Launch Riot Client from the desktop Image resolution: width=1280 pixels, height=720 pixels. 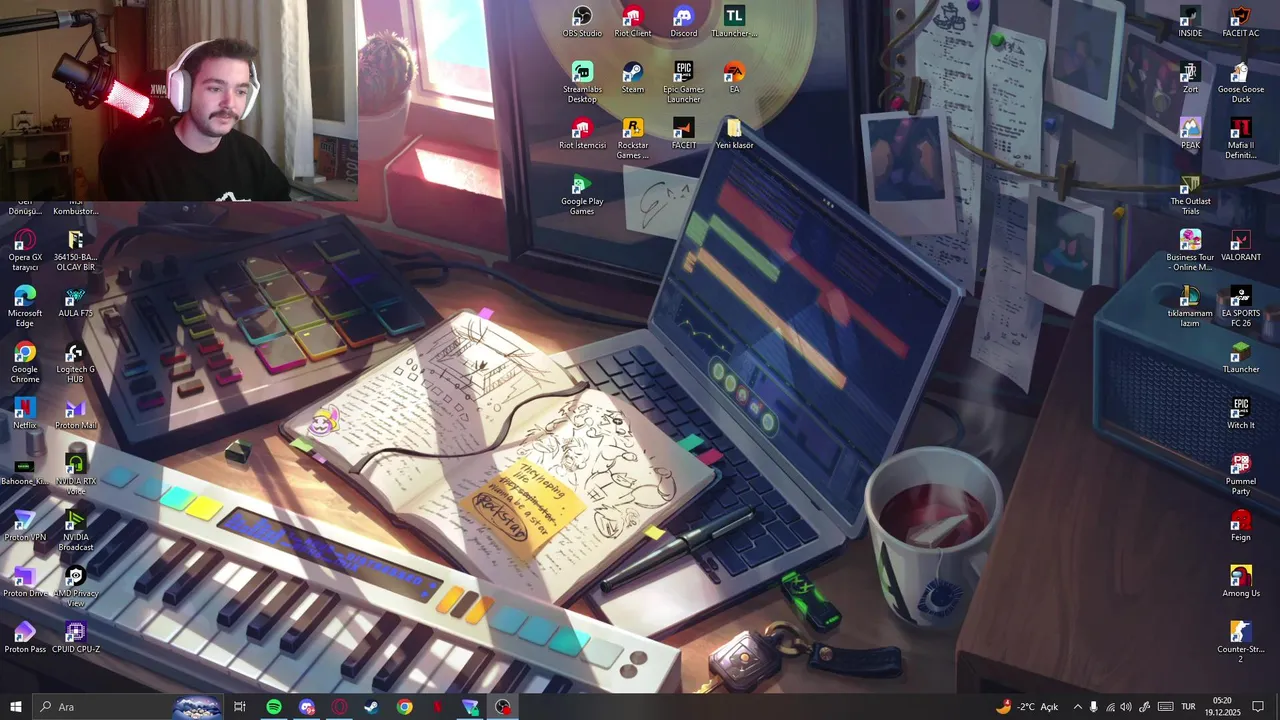(633, 22)
